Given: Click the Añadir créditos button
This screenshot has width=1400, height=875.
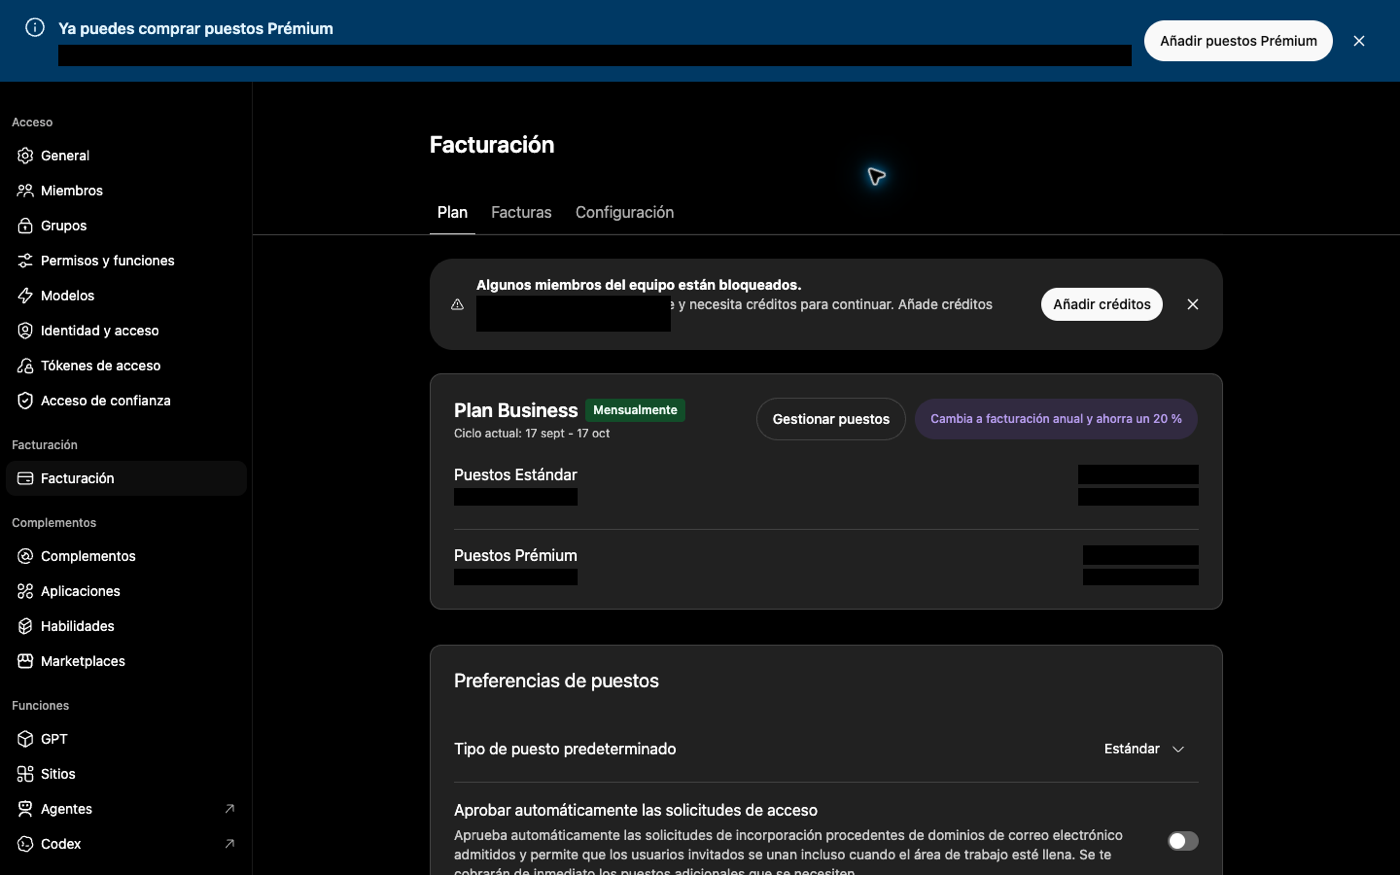Looking at the screenshot, I should (1101, 304).
